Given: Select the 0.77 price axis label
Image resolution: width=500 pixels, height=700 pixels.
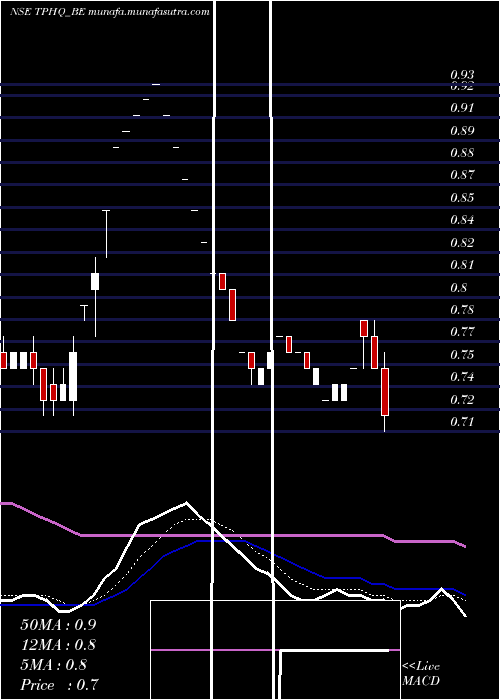Looking at the screenshot, I should pos(462,332).
